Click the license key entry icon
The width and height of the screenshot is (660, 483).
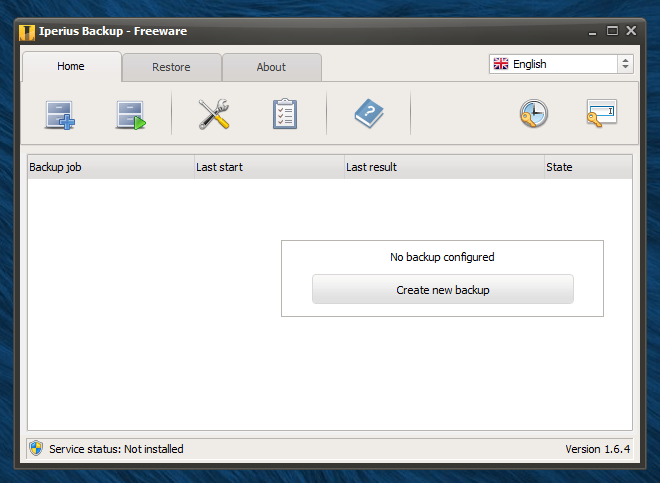point(601,113)
